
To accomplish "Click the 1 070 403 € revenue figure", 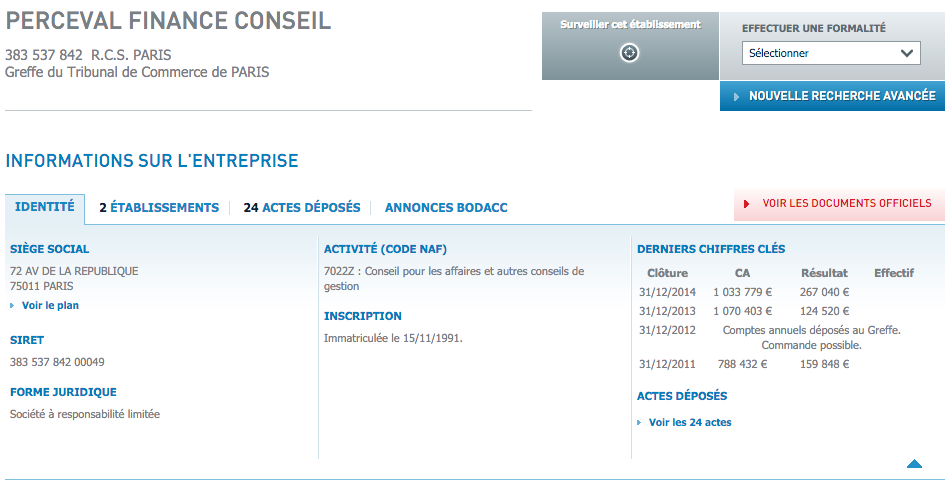I will click(x=742, y=312).
